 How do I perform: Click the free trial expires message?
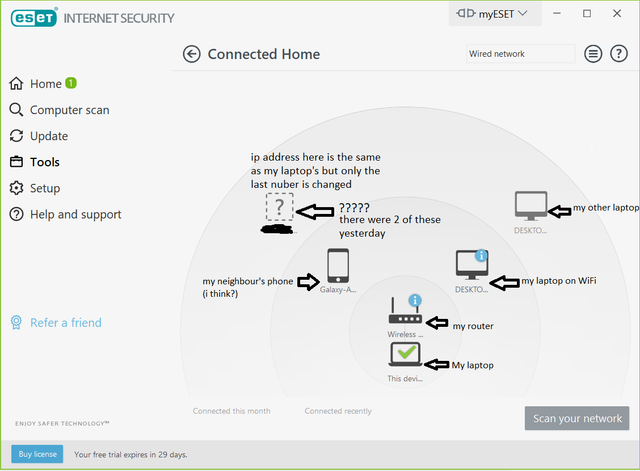pos(131,454)
